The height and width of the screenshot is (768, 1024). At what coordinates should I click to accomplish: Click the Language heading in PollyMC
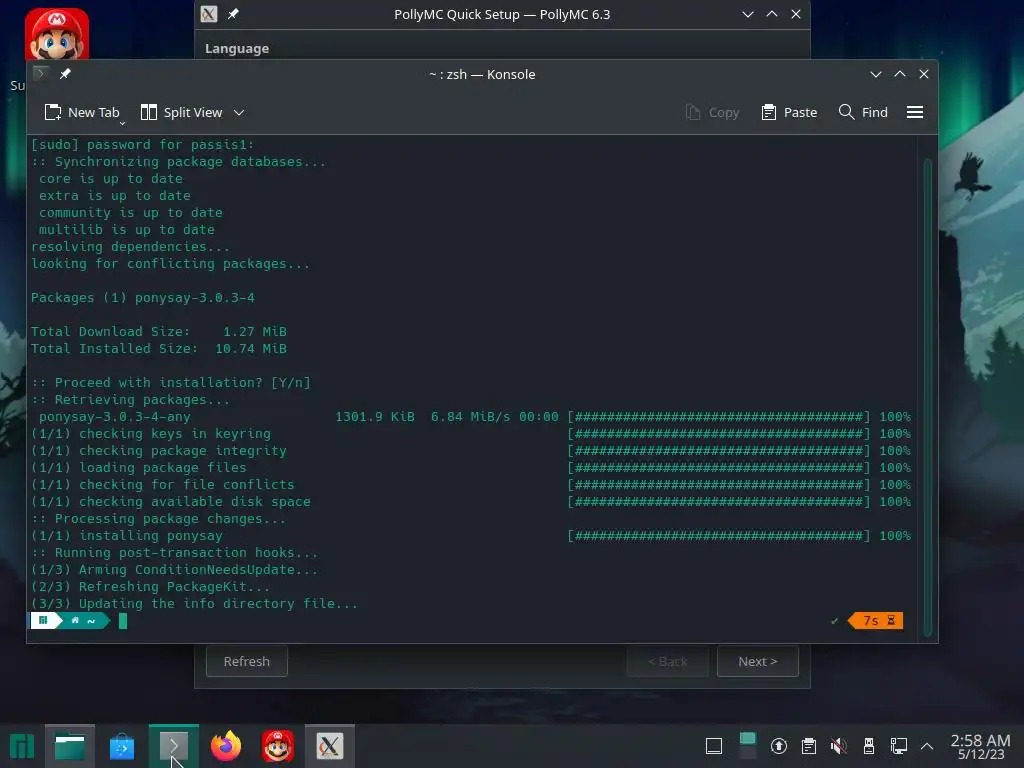[x=237, y=48]
